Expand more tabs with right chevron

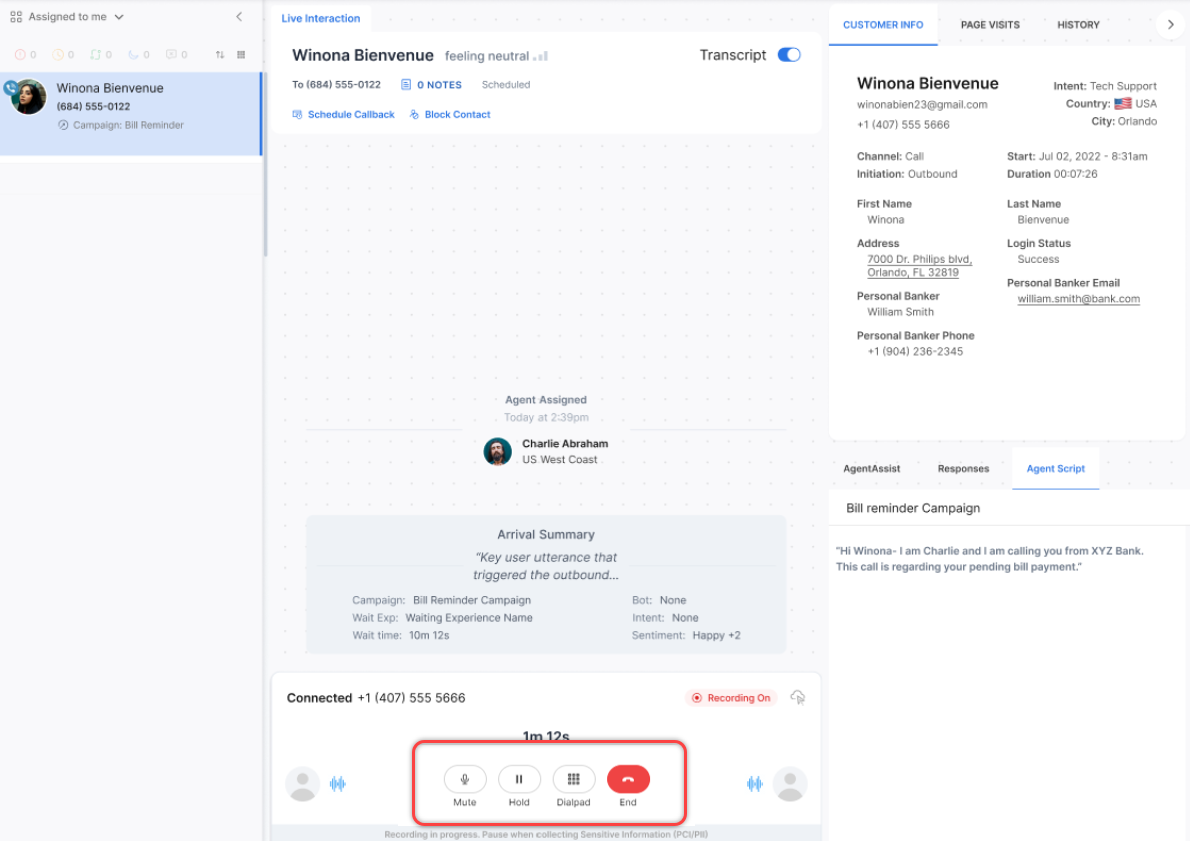(x=1170, y=24)
